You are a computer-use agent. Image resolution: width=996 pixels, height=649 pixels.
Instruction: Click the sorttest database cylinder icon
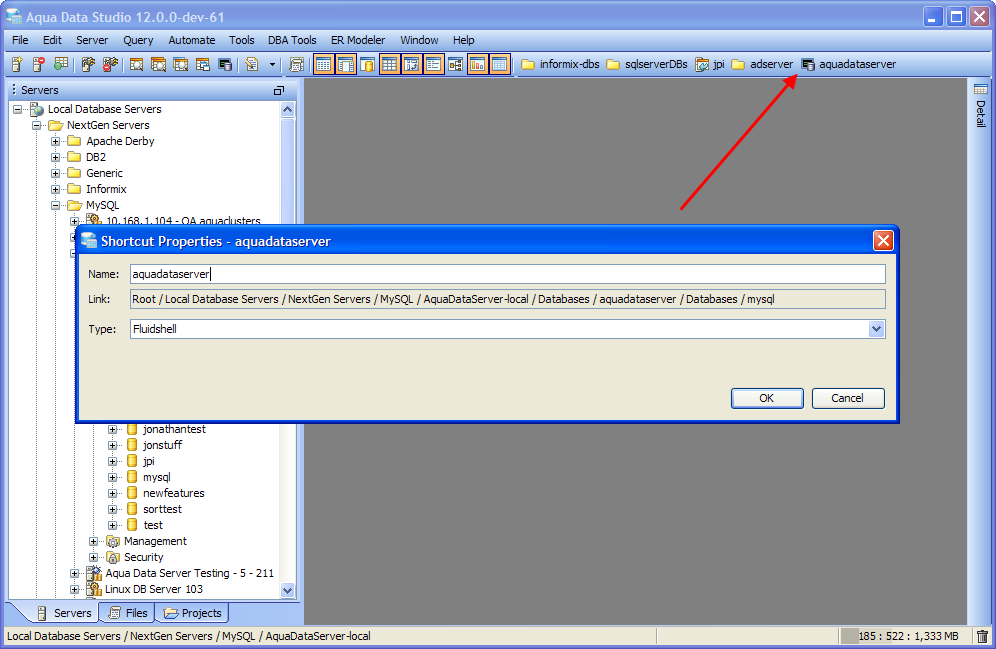[x=132, y=509]
